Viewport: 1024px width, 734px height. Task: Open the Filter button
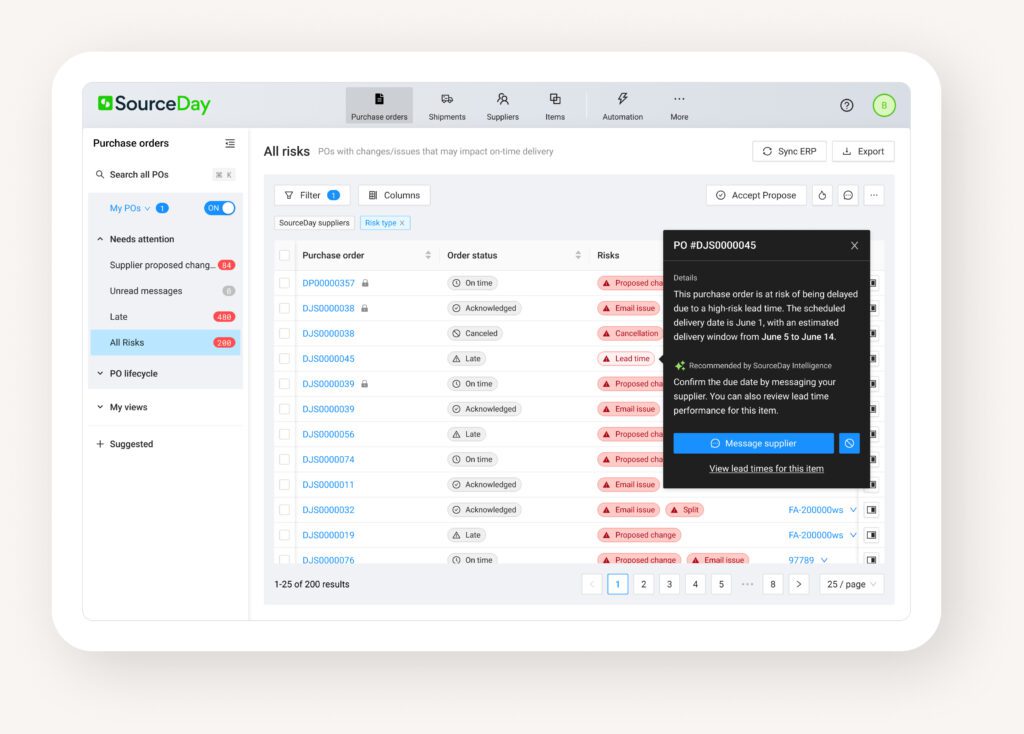click(x=312, y=195)
